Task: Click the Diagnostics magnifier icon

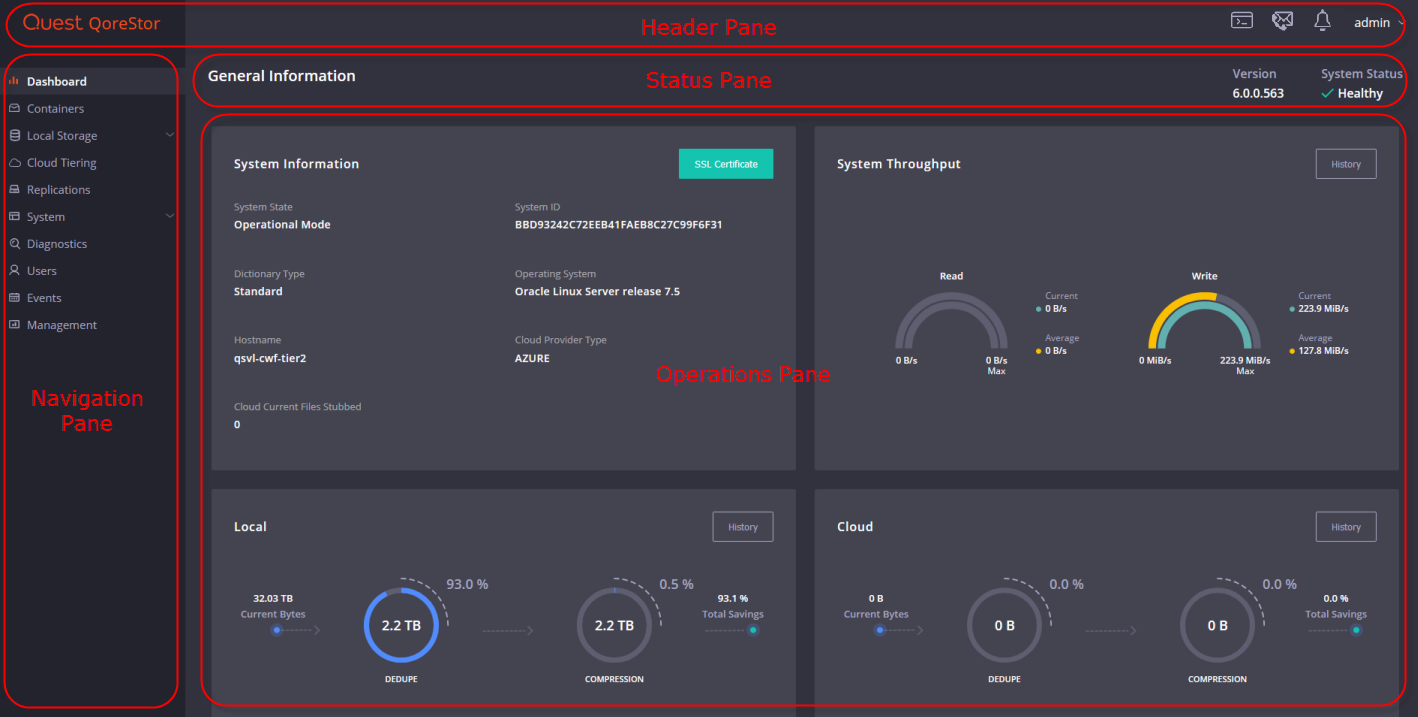Action: click(14, 243)
